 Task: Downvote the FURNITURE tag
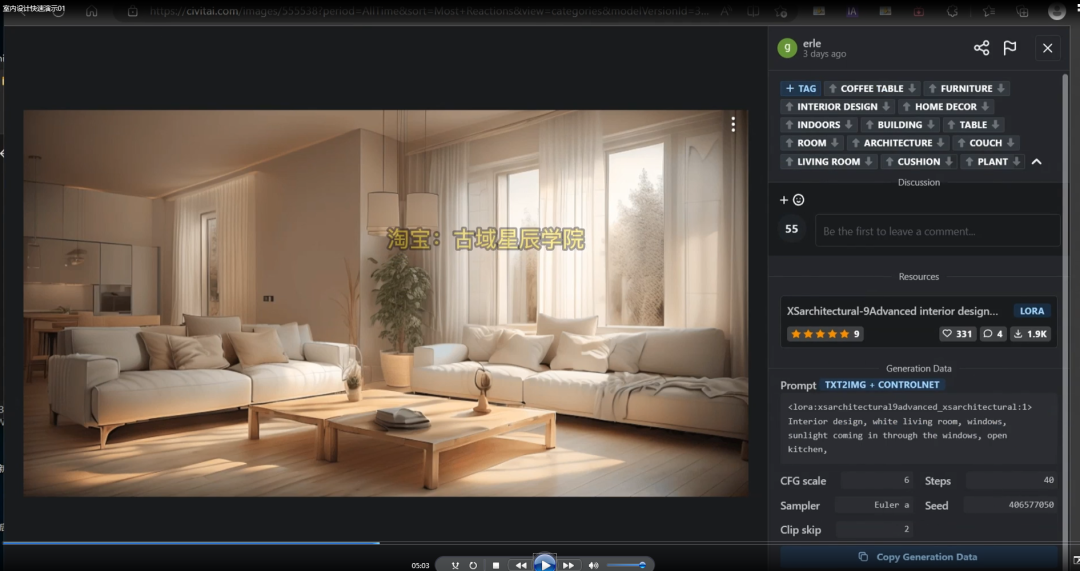[x=1001, y=89]
